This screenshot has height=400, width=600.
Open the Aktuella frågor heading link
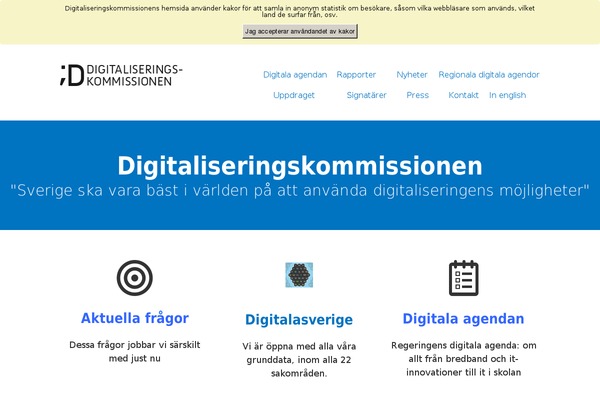tap(135, 318)
